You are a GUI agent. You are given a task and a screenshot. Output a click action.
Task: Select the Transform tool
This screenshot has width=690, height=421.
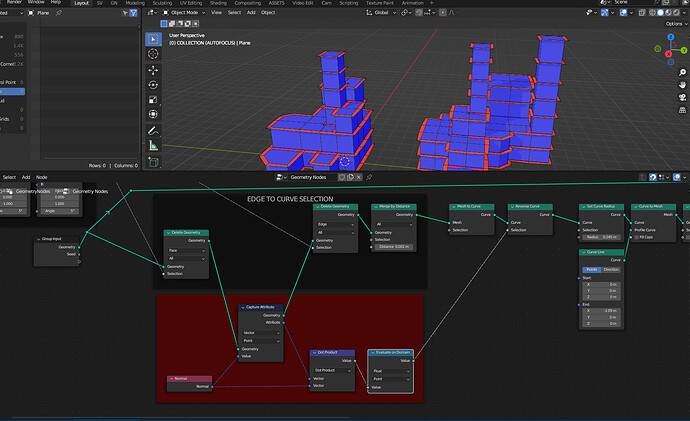153,114
